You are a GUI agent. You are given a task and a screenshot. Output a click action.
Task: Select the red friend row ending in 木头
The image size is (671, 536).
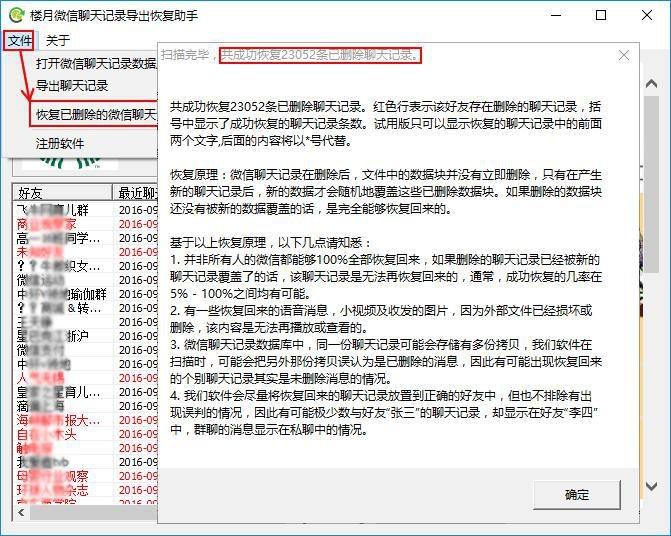coord(86,434)
